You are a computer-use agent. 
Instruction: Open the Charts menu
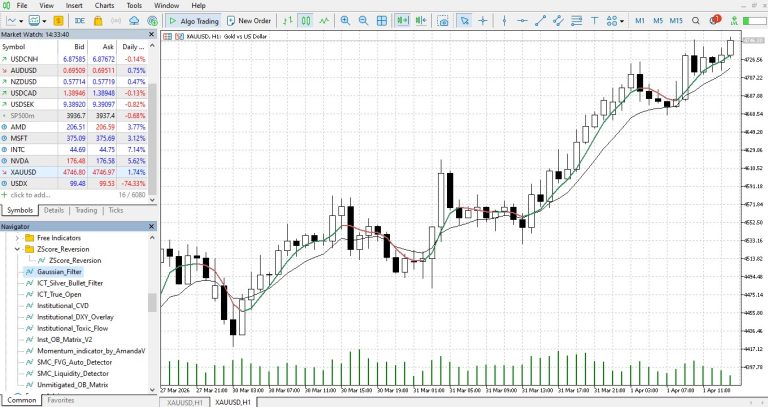(104, 5)
